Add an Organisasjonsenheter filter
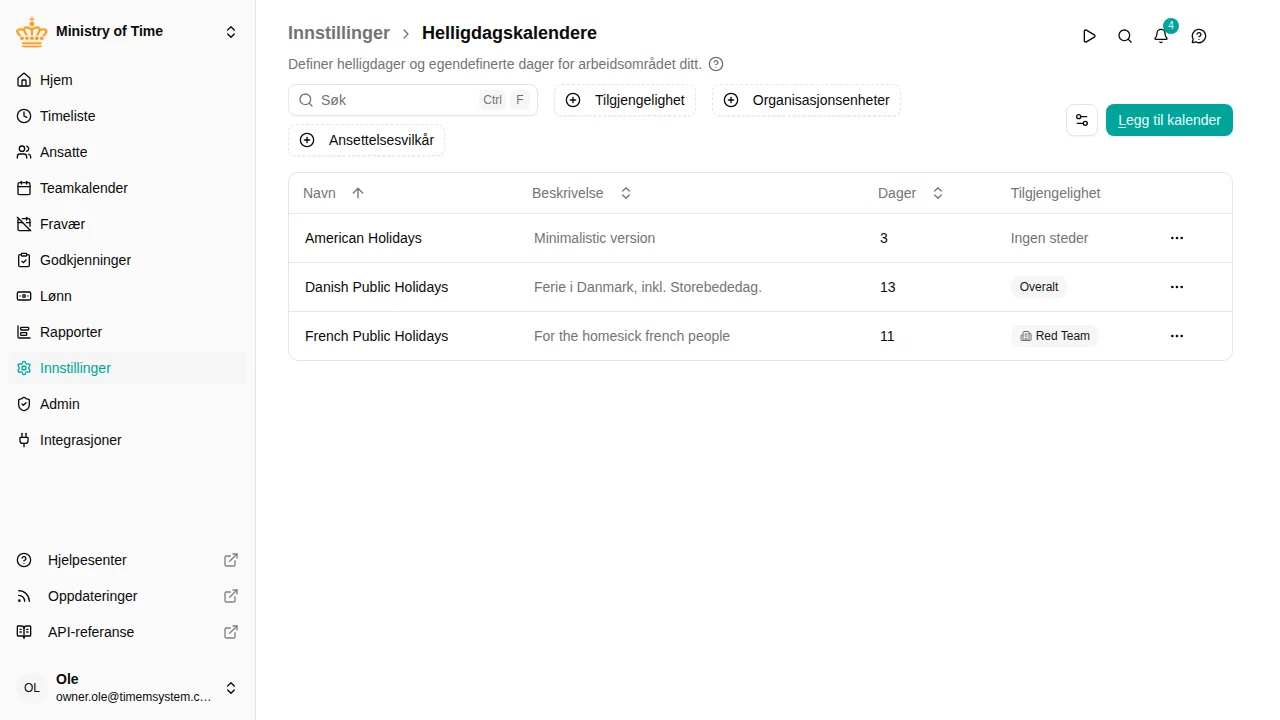 [807, 100]
